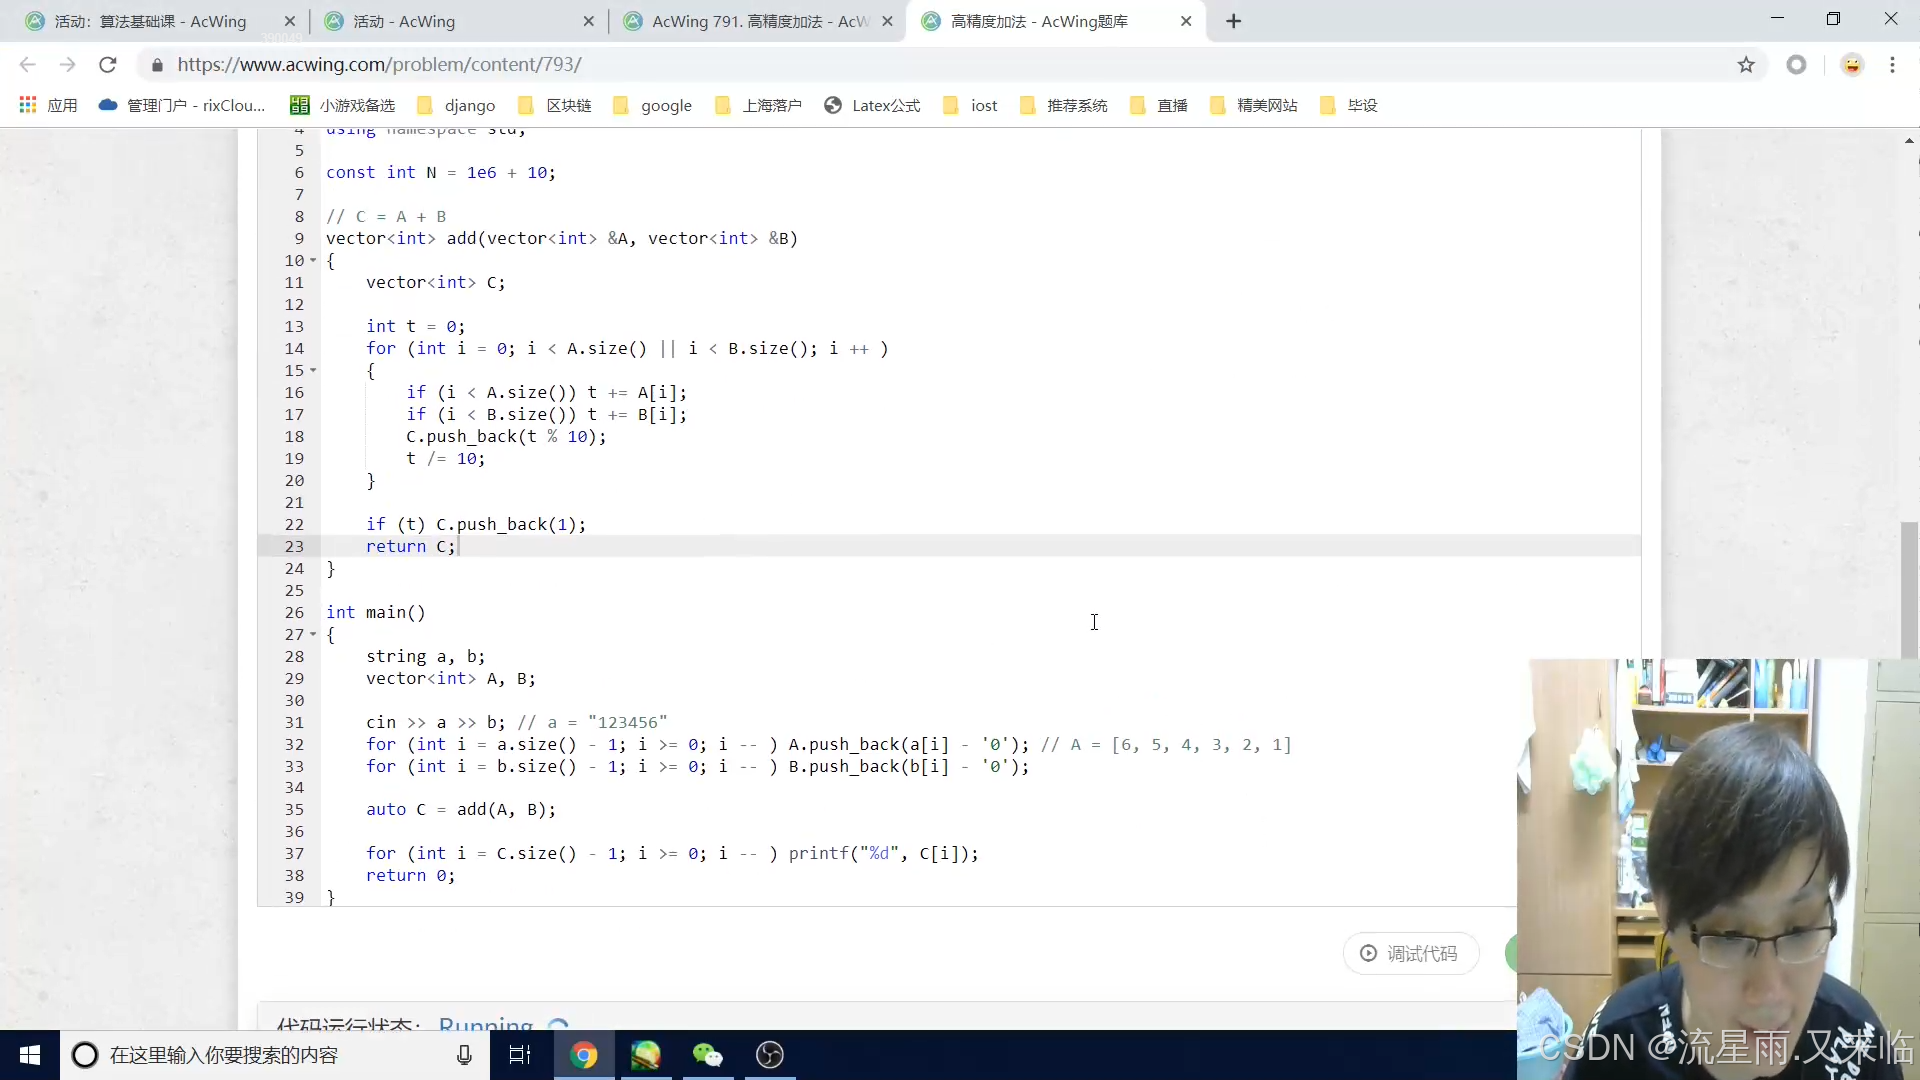
Task: Click the profile avatar icon
Action: click(x=1852, y=65)
